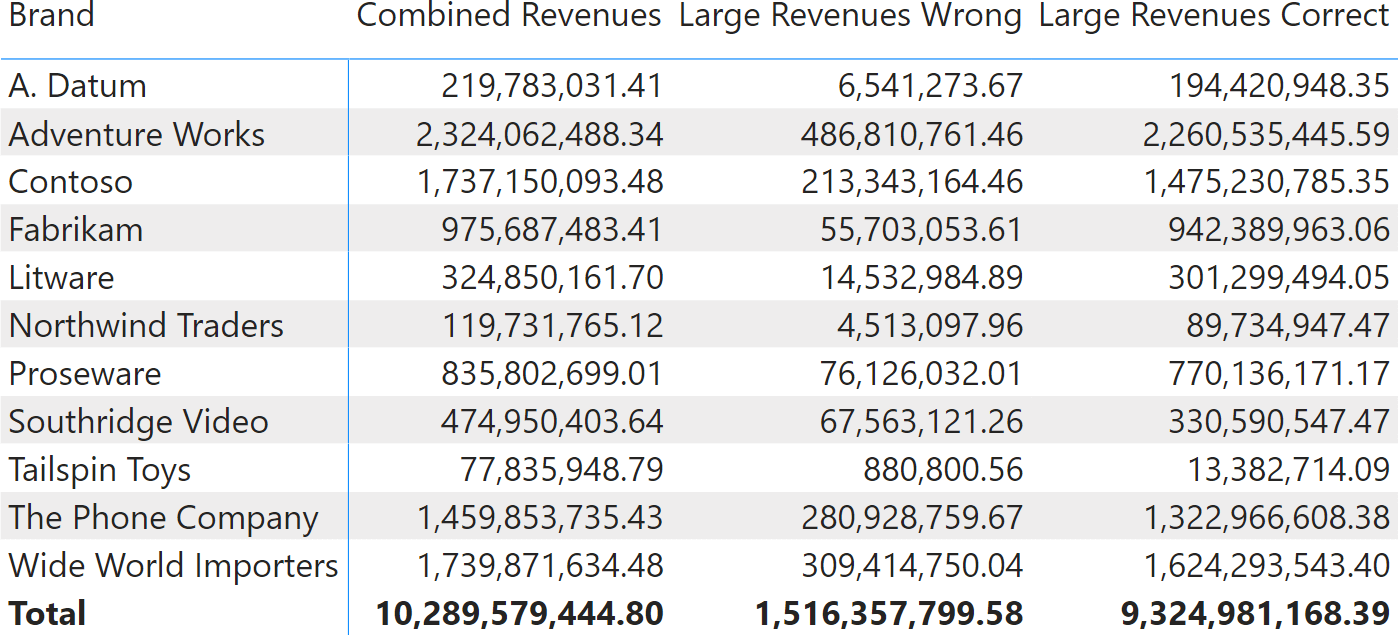Select the Combined Revenues total 10,289,579,444.80
The width and height of the screenshot is (1398, 635).
tap(520, 613)
